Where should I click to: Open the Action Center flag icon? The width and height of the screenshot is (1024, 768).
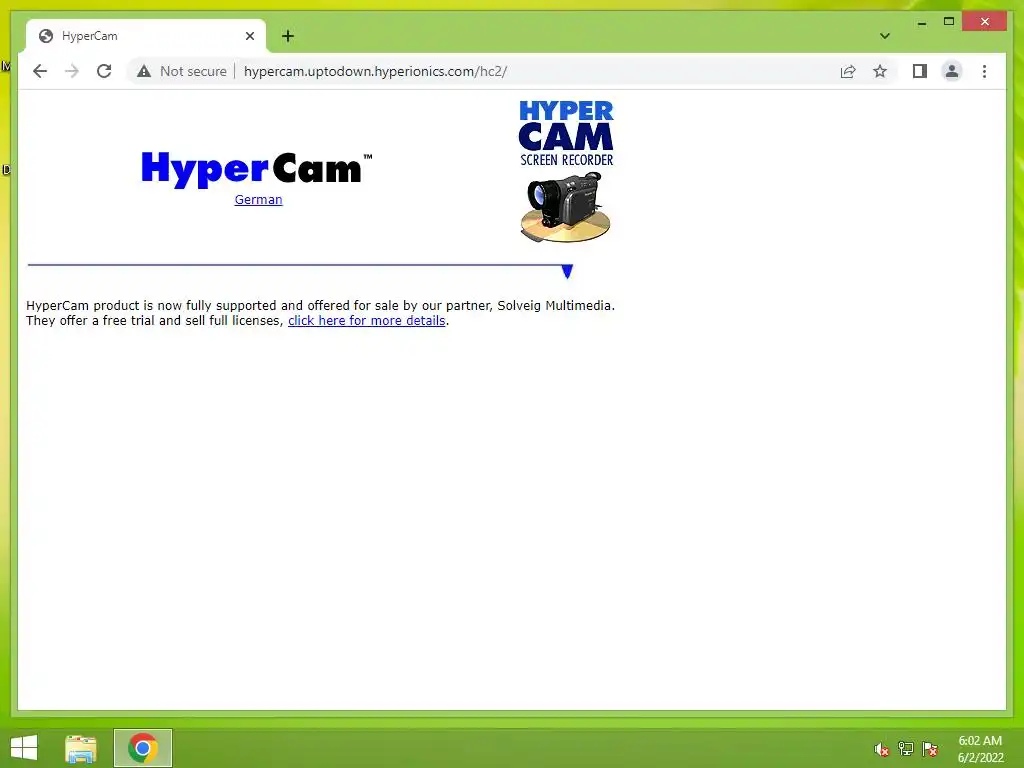coord(930,748)
